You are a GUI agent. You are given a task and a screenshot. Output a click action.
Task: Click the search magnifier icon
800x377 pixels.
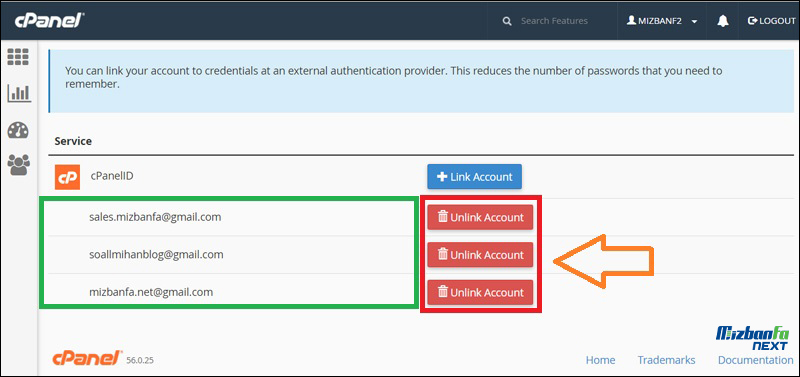(507, 21)
